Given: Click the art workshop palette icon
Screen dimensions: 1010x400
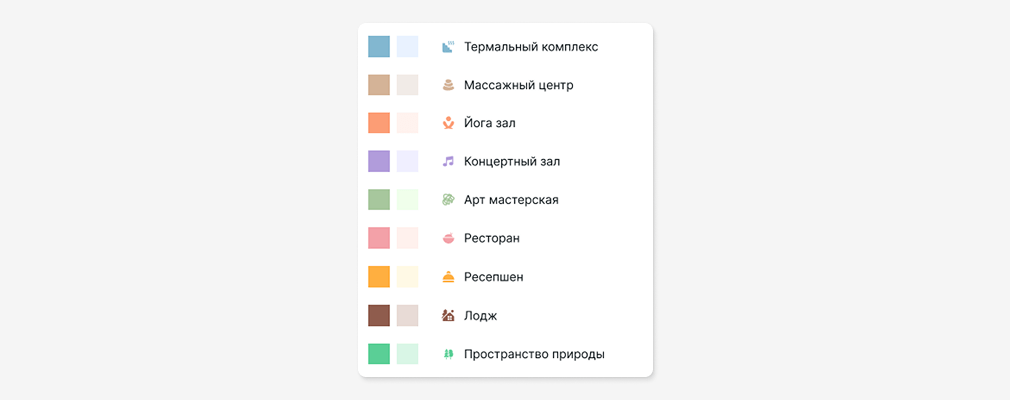Looking at the screenshot, I should coord(448,200).
